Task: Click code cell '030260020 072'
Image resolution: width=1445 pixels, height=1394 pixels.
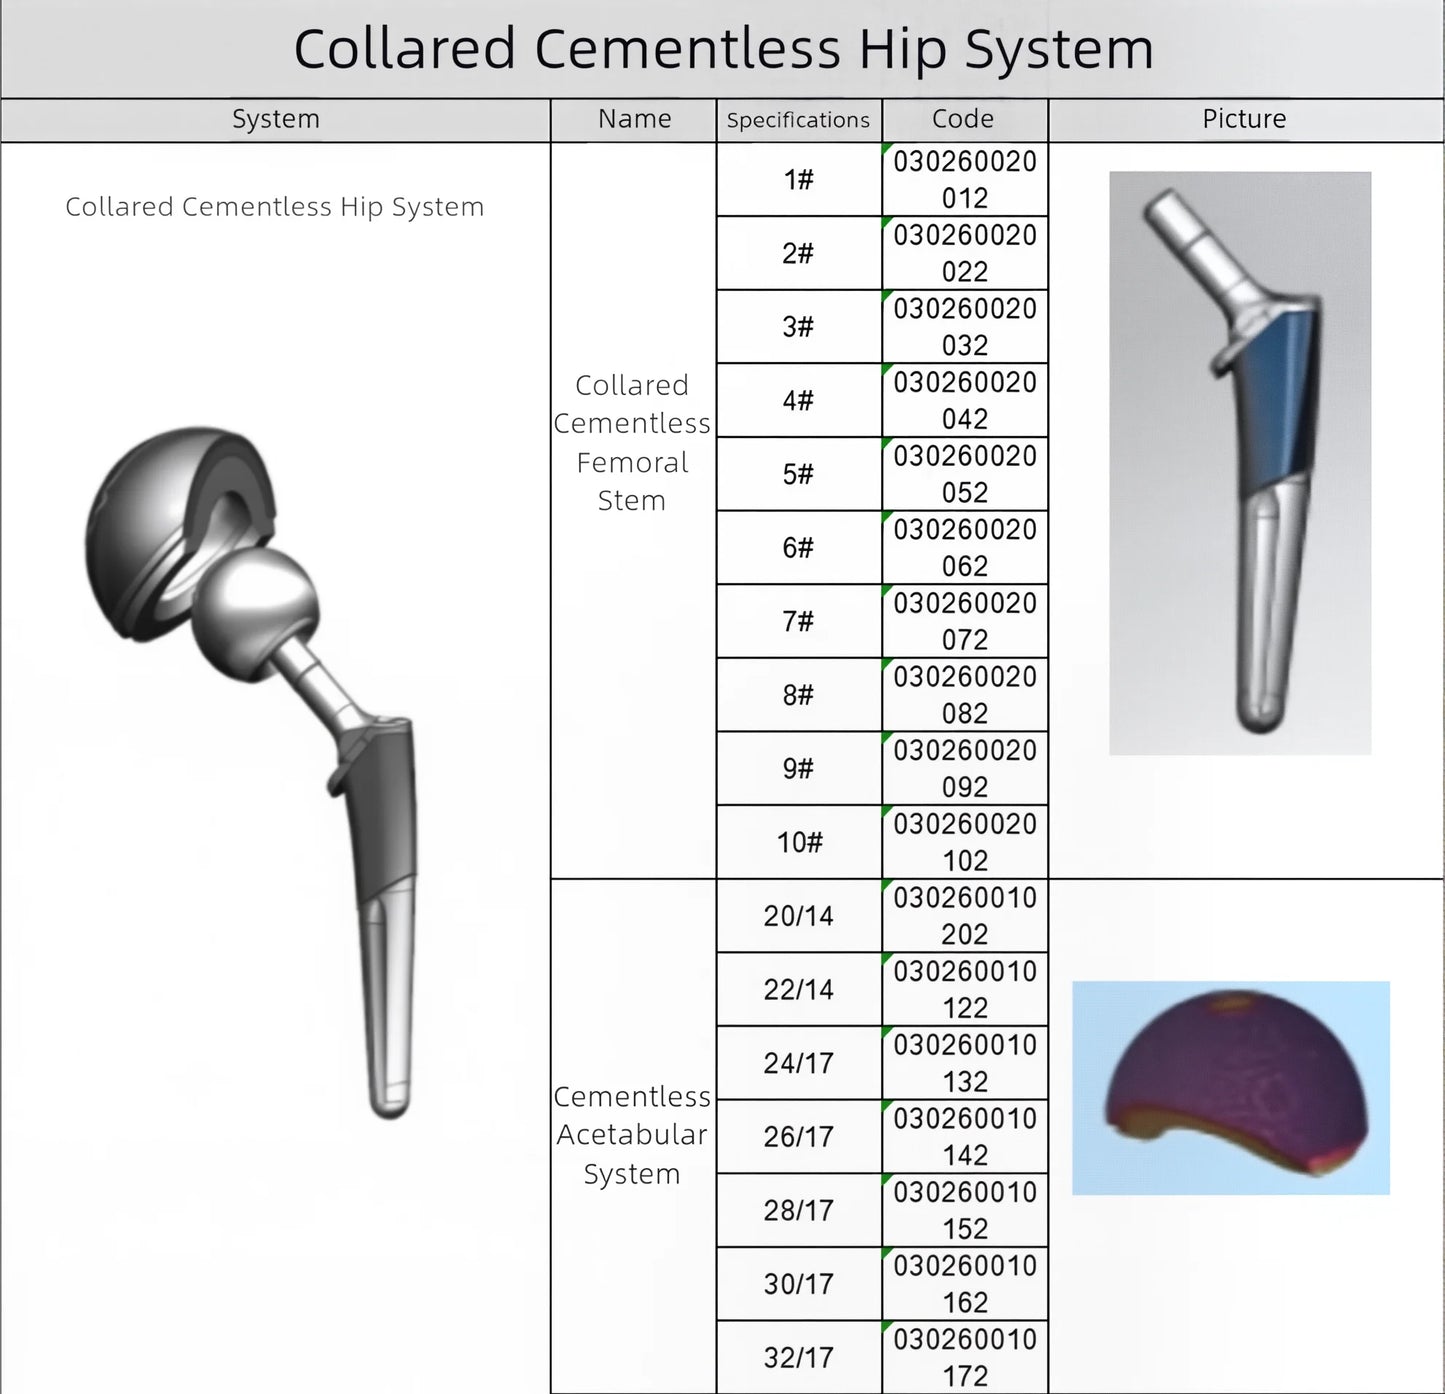Action: (965, 621)
